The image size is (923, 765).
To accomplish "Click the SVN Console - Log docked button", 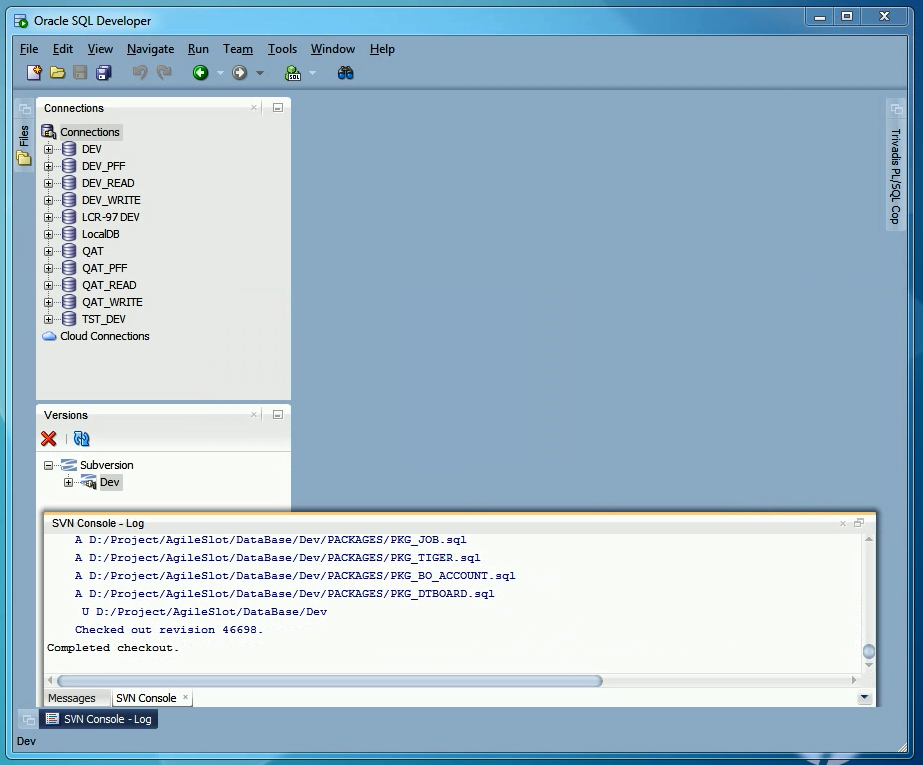I will click(x=98, y=719).
